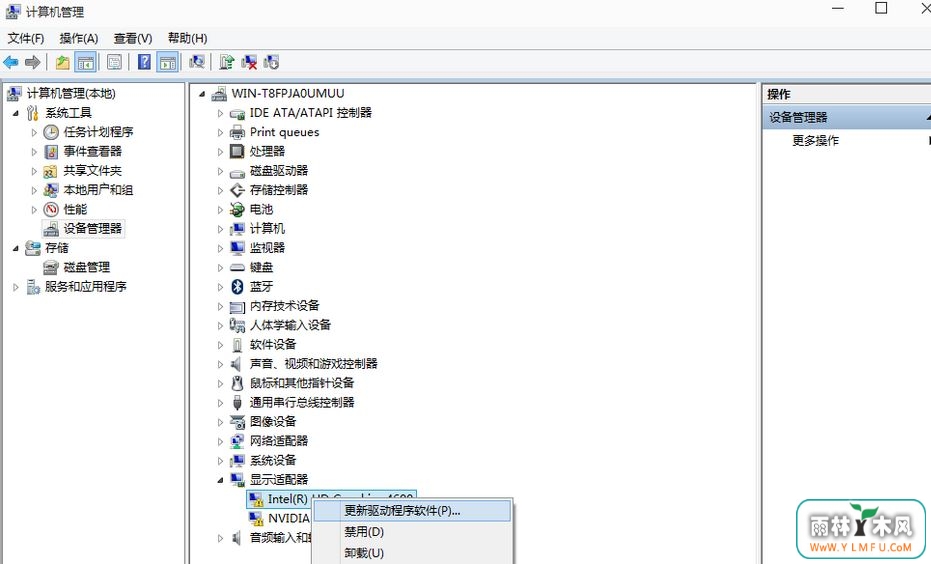This screenshot has width=931, height=564.
Task: Expand 共享文件夹 in left tree
Action: click(x=34, y=171)
